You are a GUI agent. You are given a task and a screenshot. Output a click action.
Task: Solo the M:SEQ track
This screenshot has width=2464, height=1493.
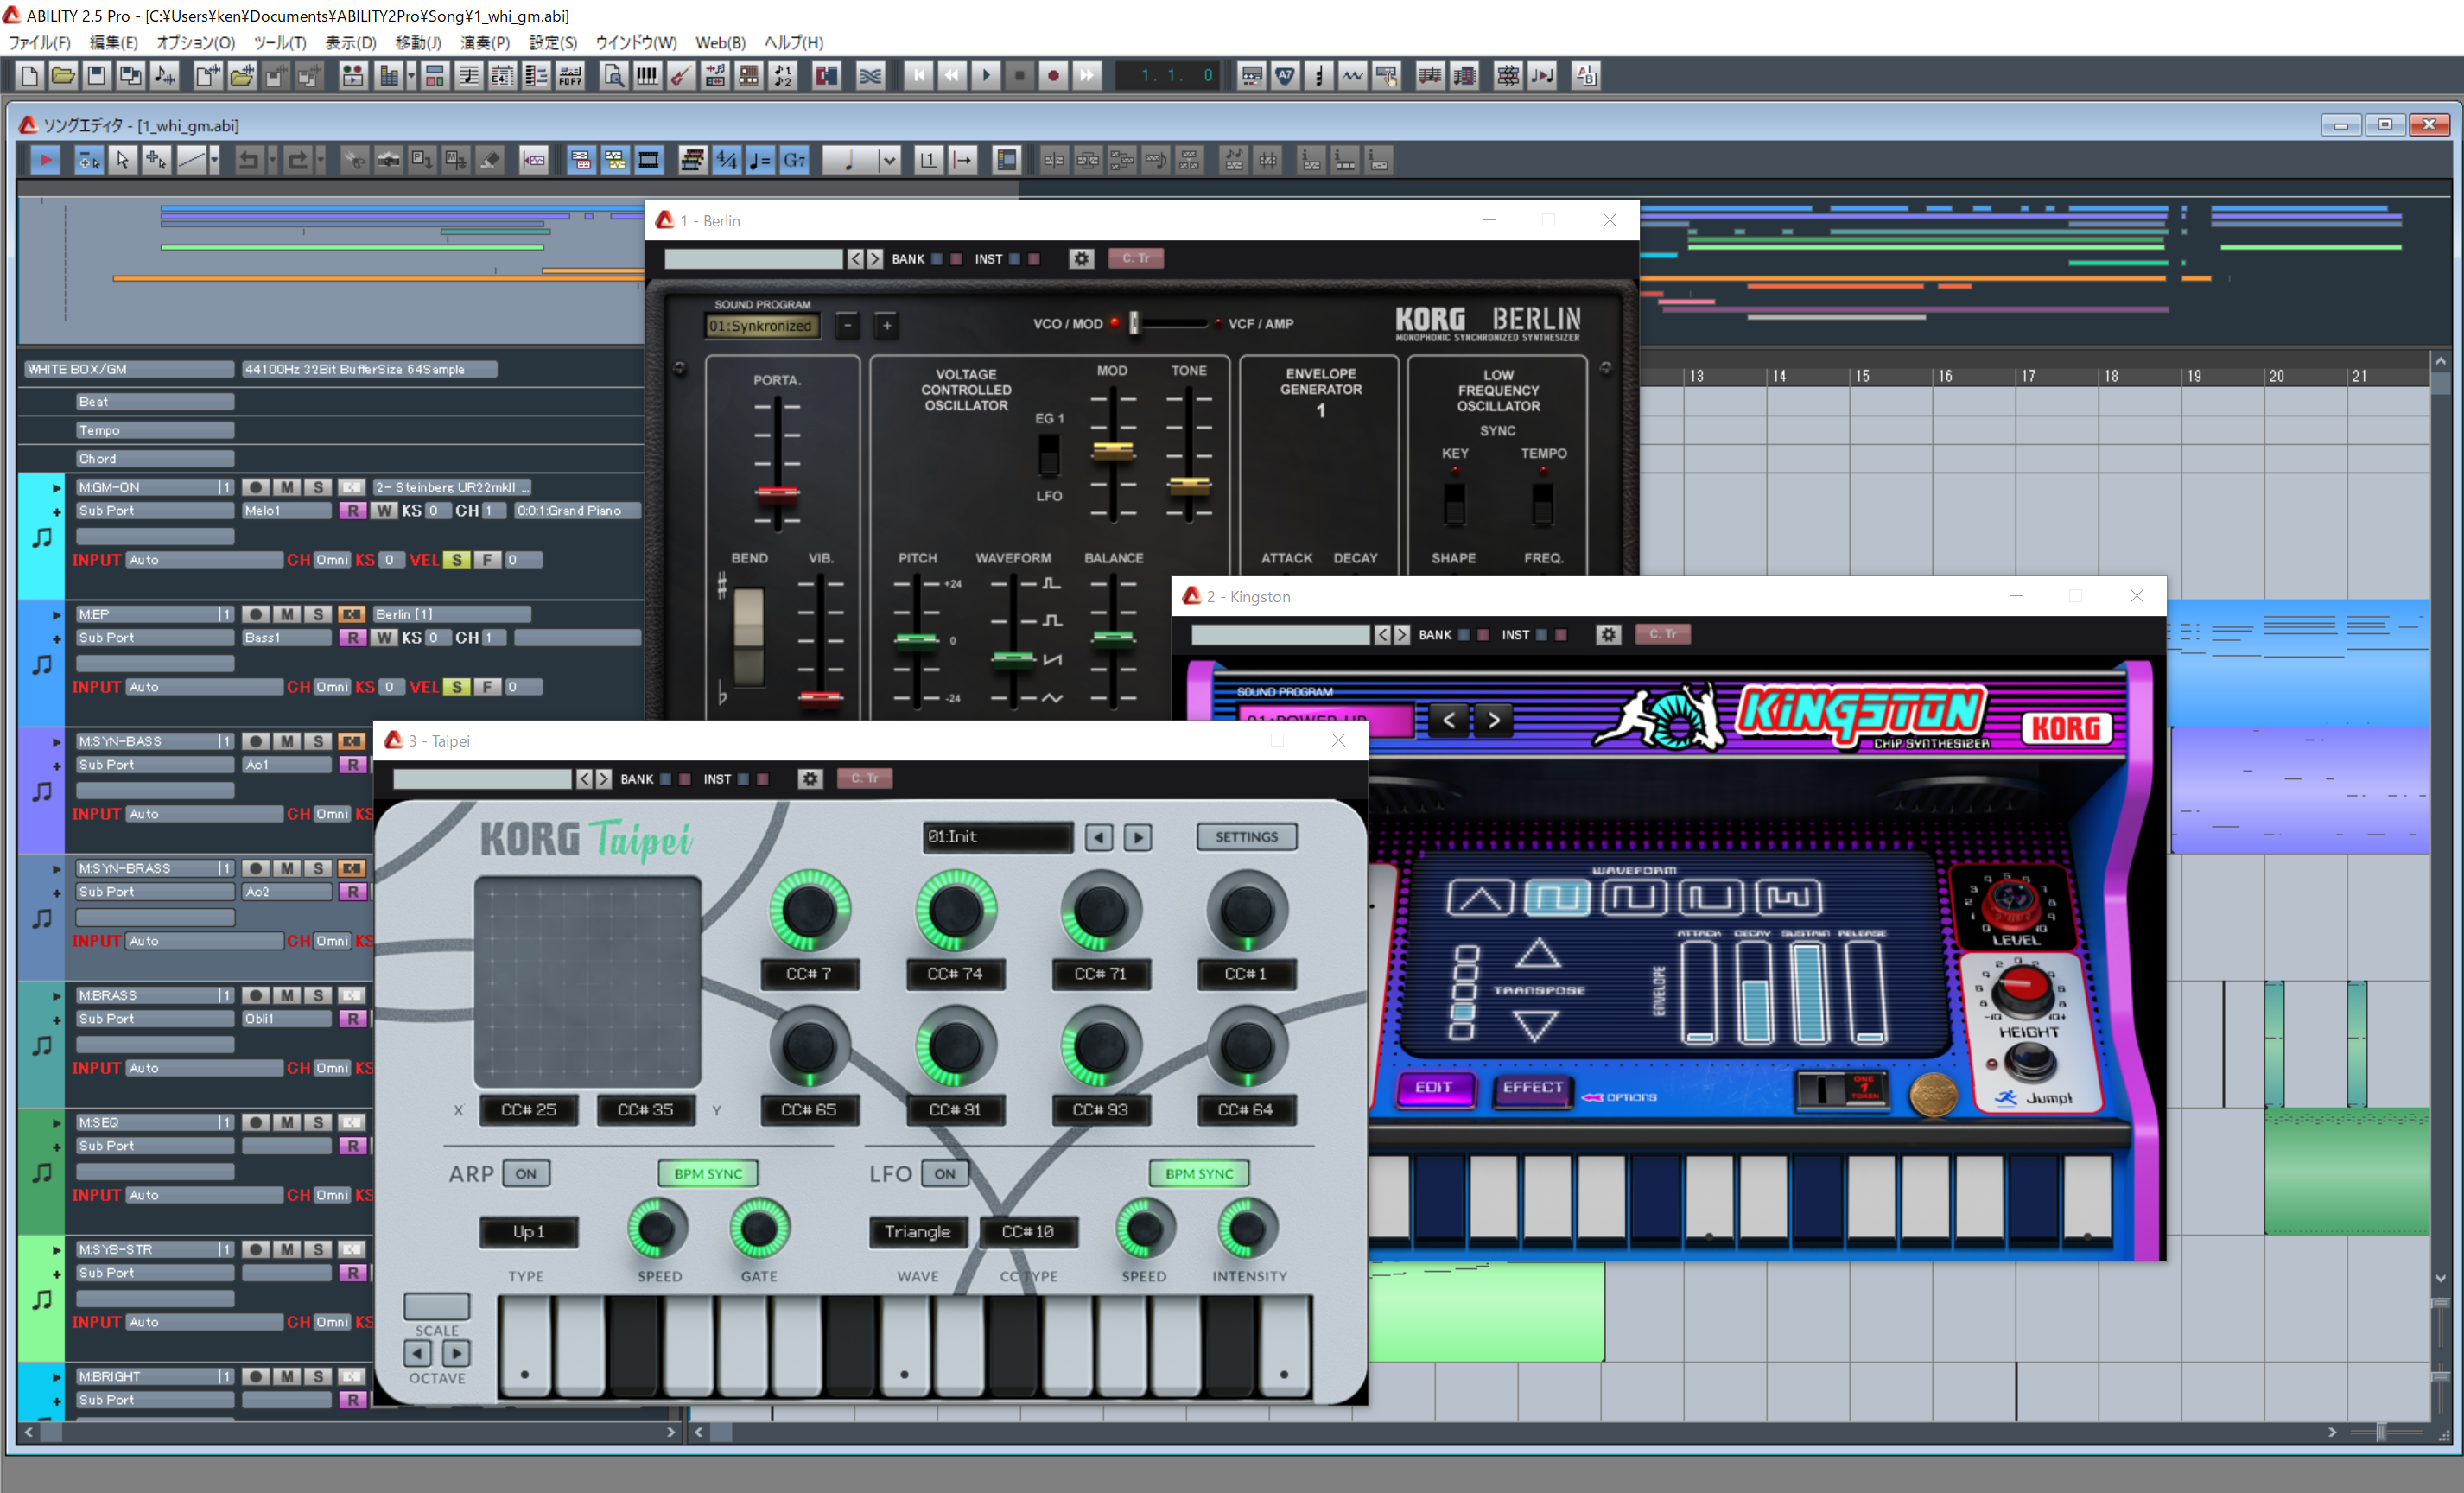[318, 1122]
